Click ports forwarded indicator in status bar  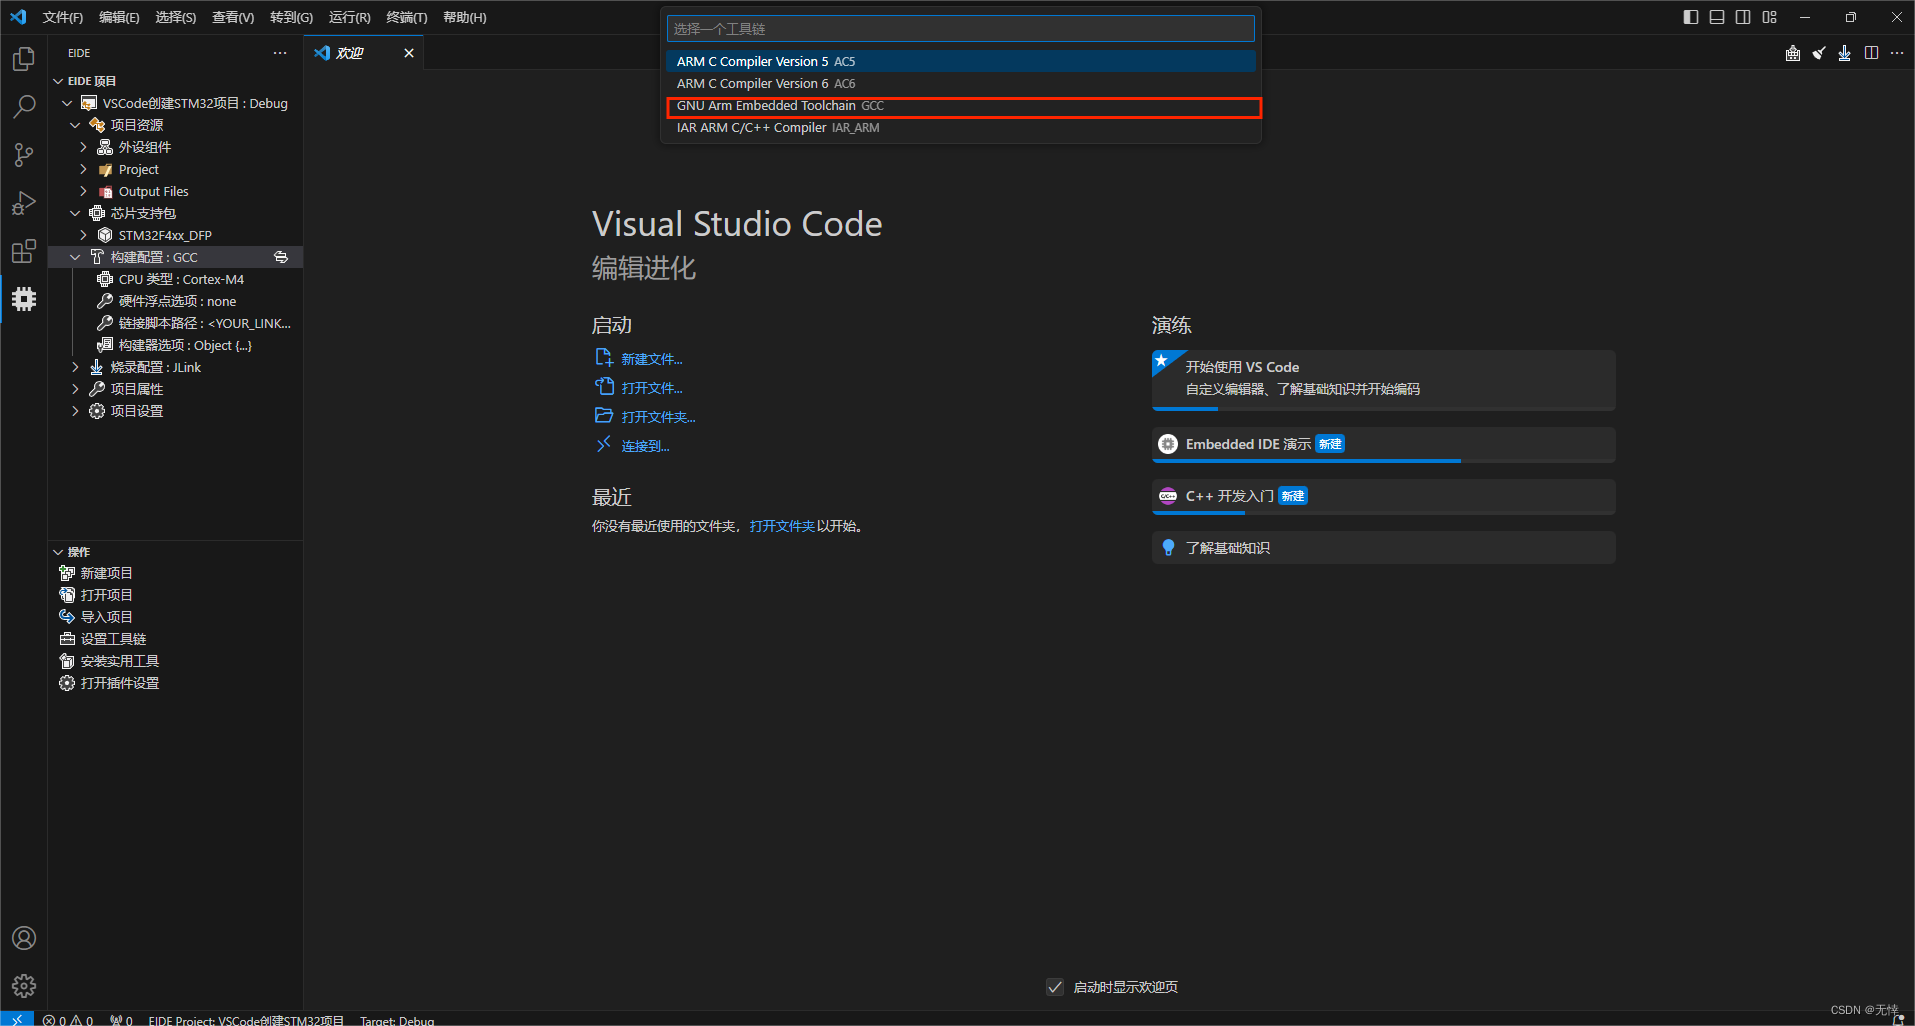click(x=121, y=1020)
